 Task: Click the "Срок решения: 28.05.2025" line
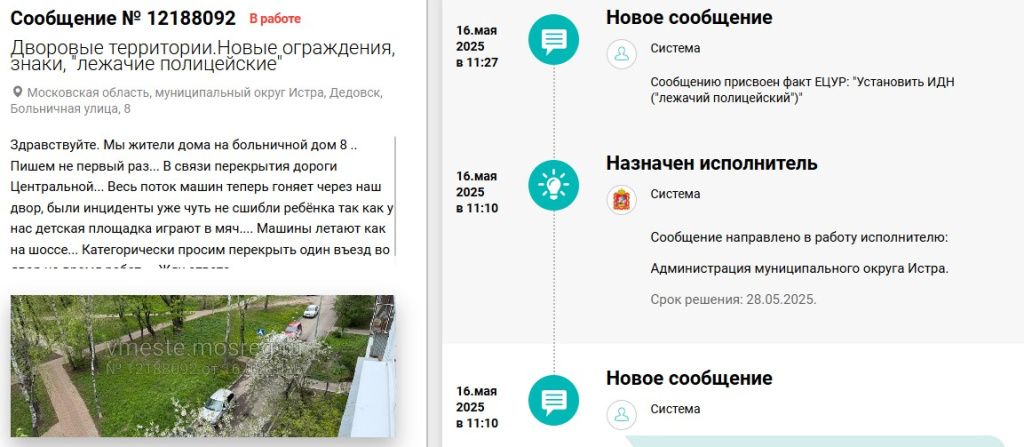(x=733, y=299)
